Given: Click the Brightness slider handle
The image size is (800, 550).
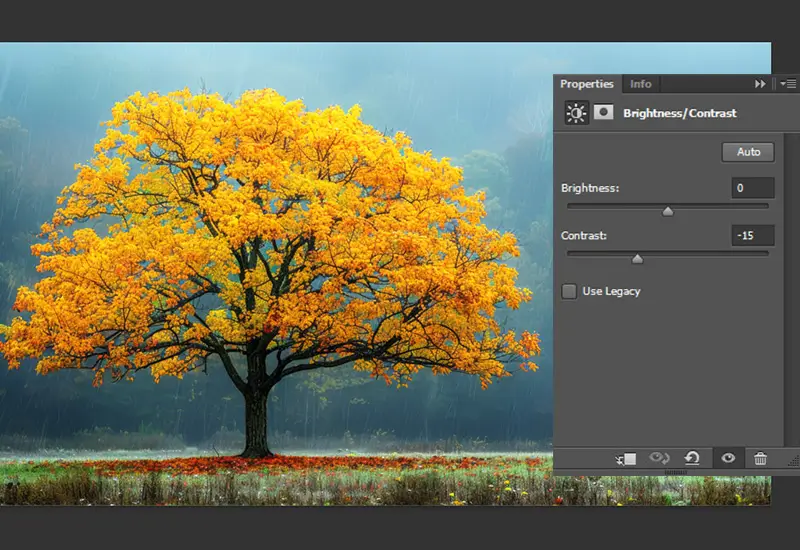Looking at the screenshot, I should 668,211.
